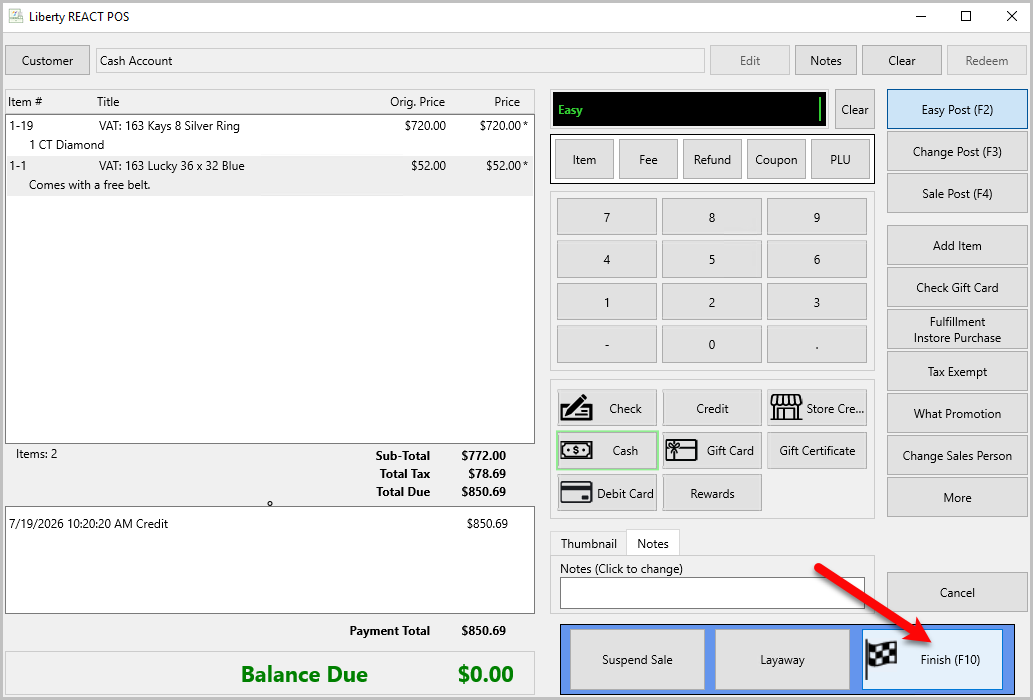Click the Price column header
Image resolution: width=1033 pixels, height=700 pixels.
click(507, 101)
